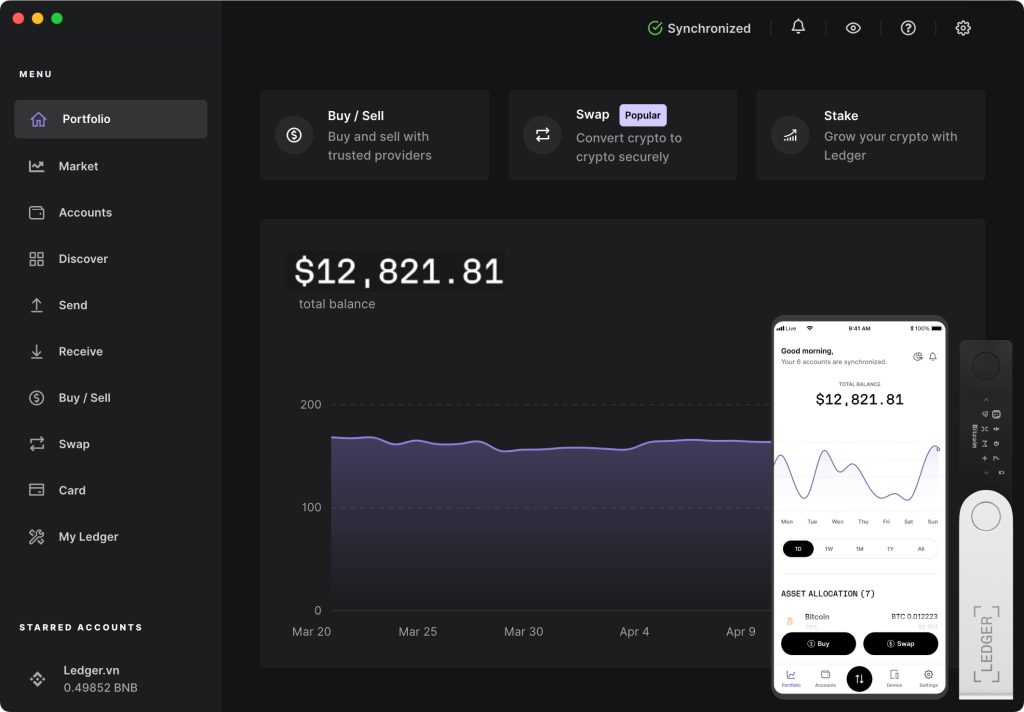Click the ASSET ALLOCATION (7) heading on the phone
Image resolution: width=1024 pixels, height=712 pixels.
[x=827, y=594]
